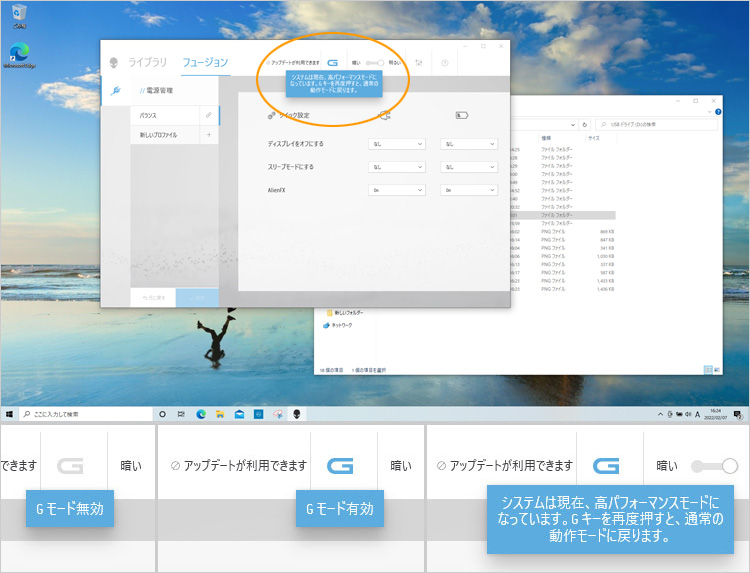Image resolution: width=750 pixels, height=573 pixels.
Task: Click the battery column icon
Action: [462, 115]
